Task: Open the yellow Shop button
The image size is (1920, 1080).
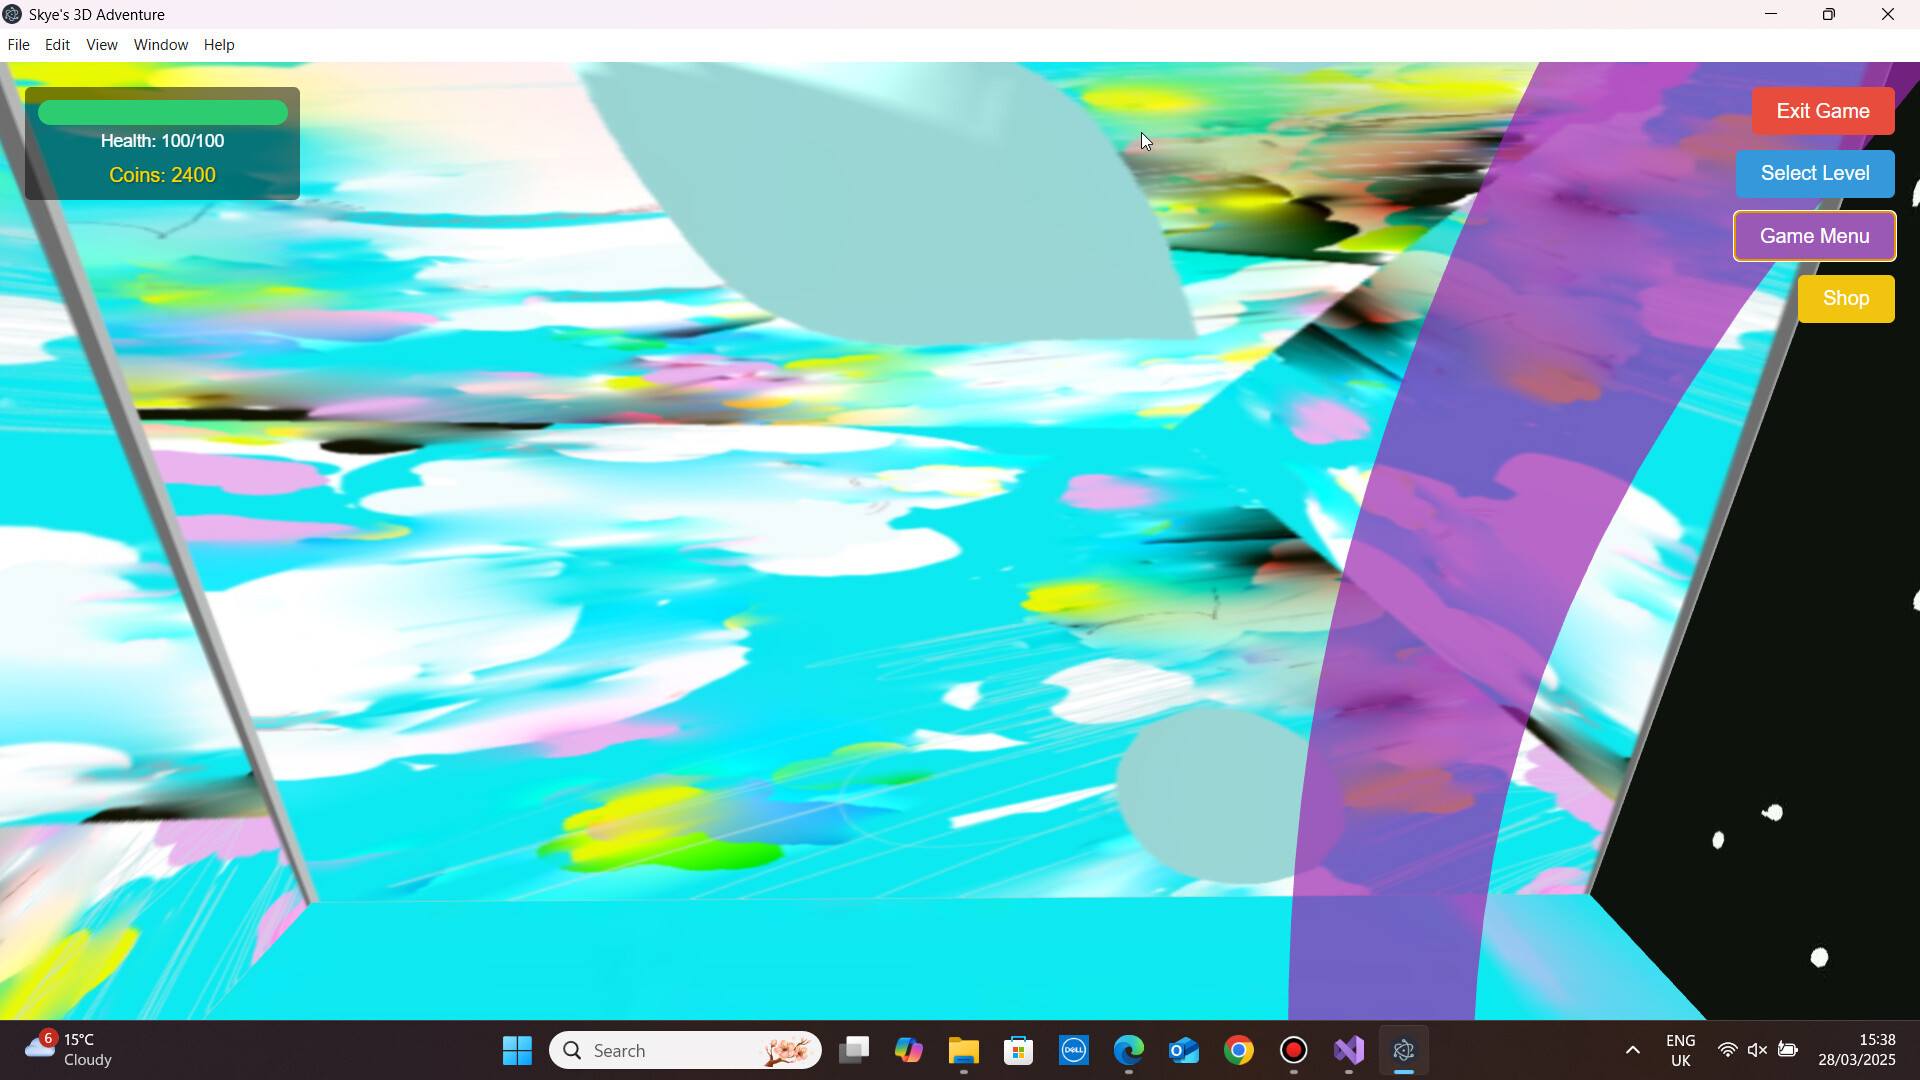Action: 1845,298
